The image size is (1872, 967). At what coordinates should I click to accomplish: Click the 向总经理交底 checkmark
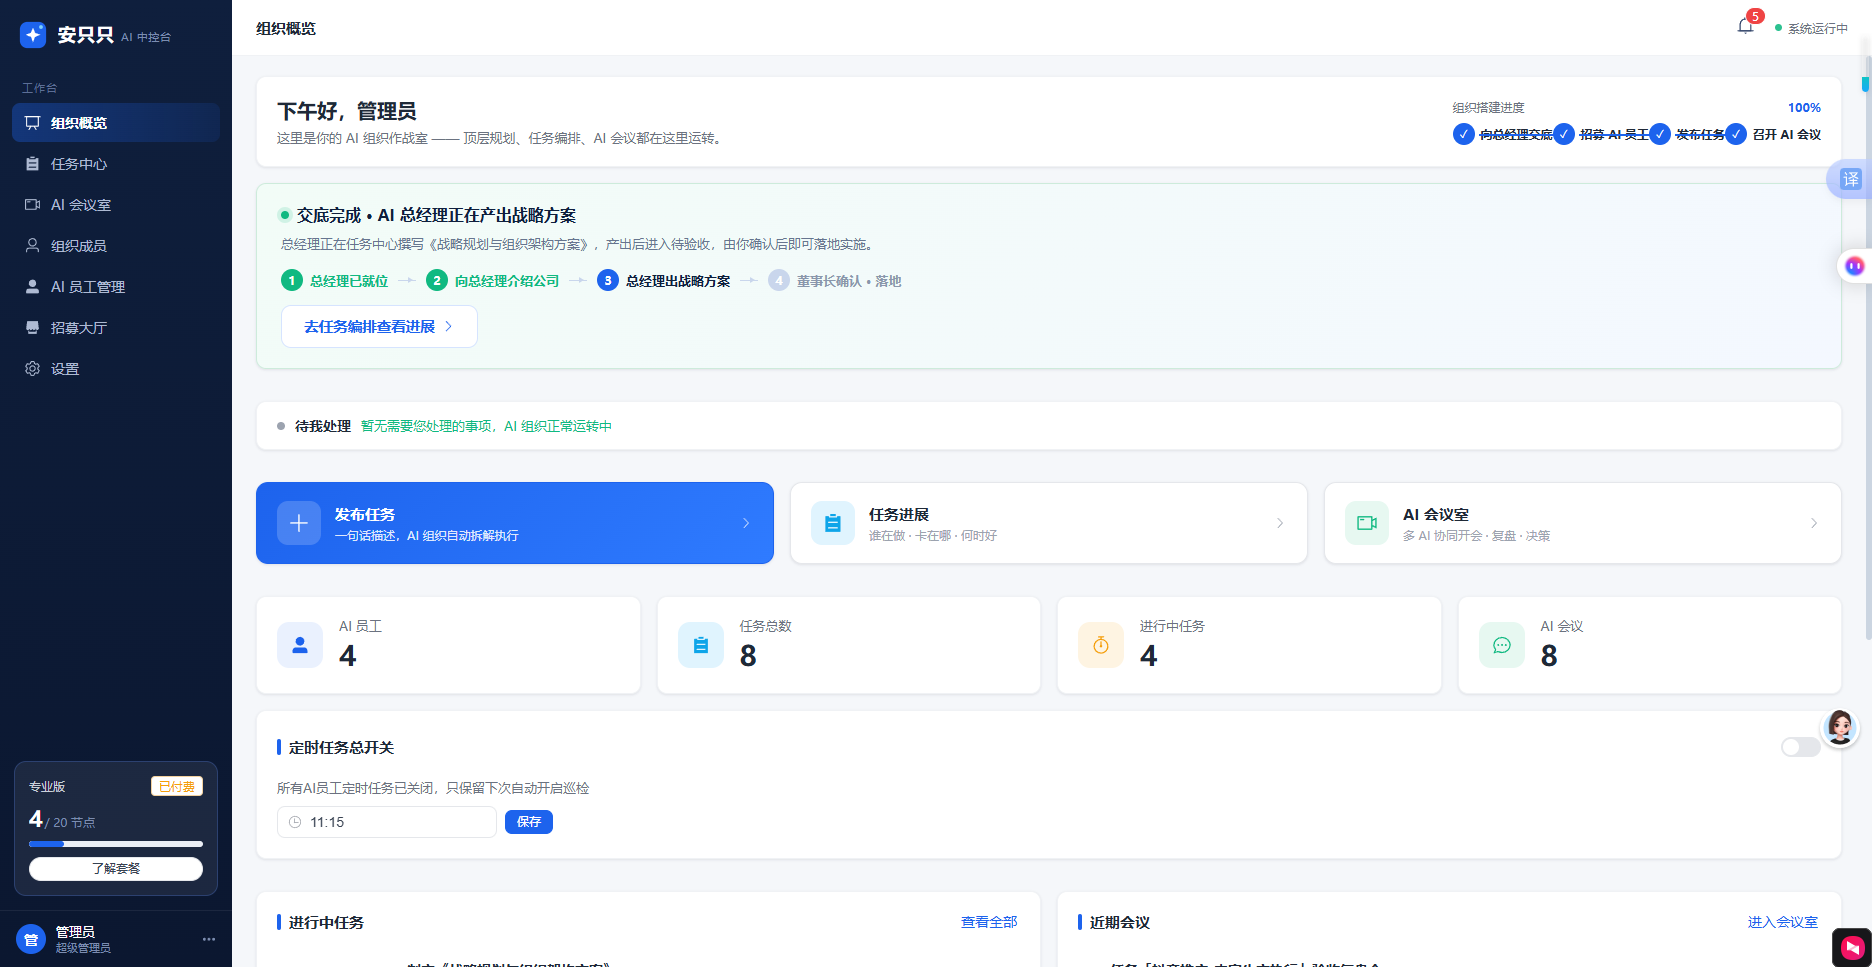tap(1464, 134)
